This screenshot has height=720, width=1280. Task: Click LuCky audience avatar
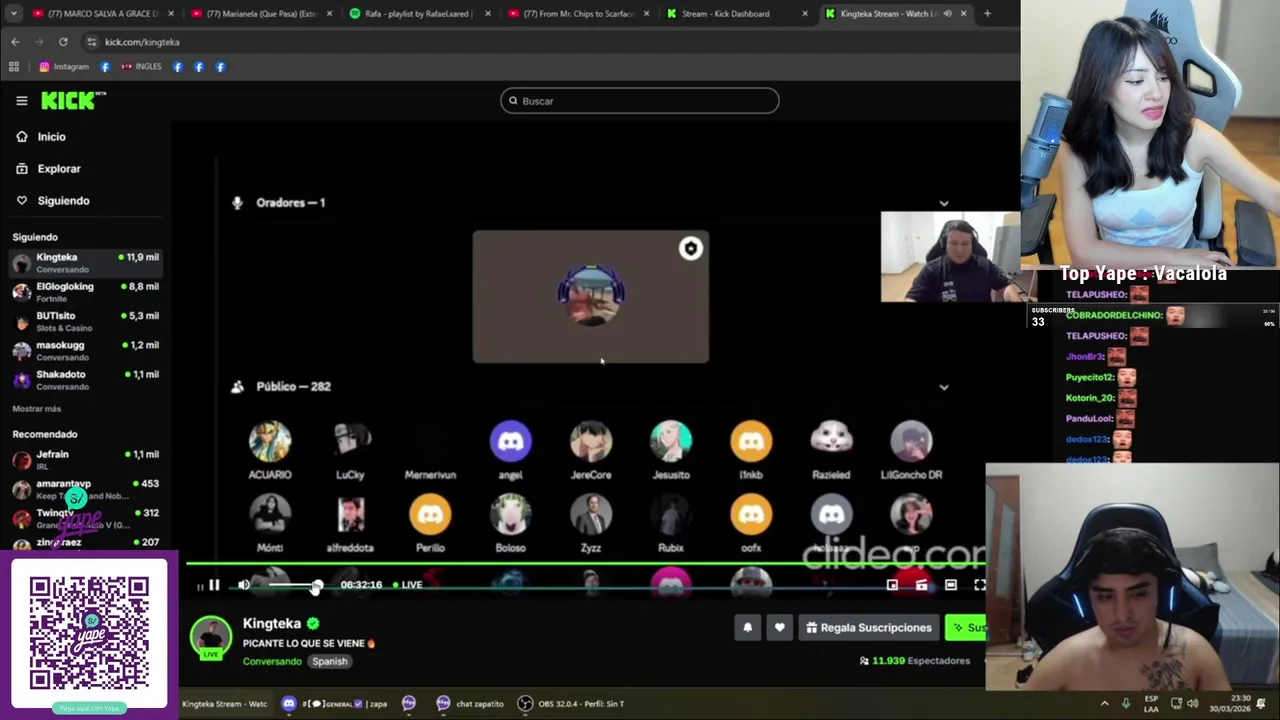350,441
